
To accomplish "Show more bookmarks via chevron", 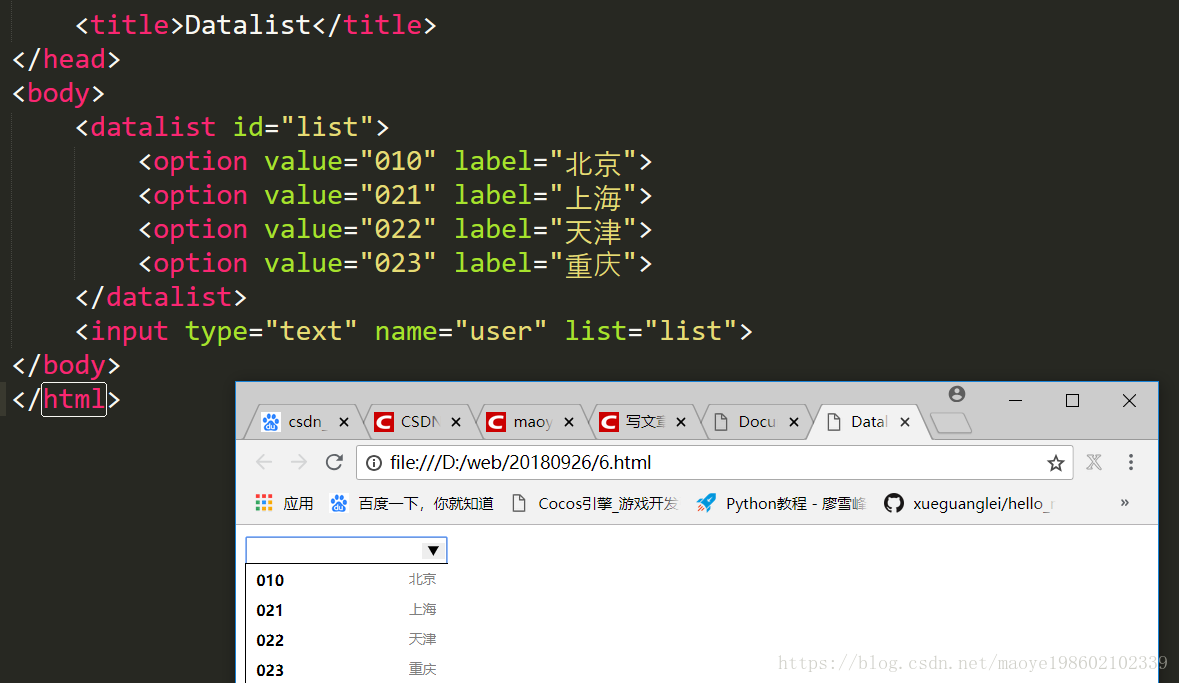I will (x=1125, y=502).
